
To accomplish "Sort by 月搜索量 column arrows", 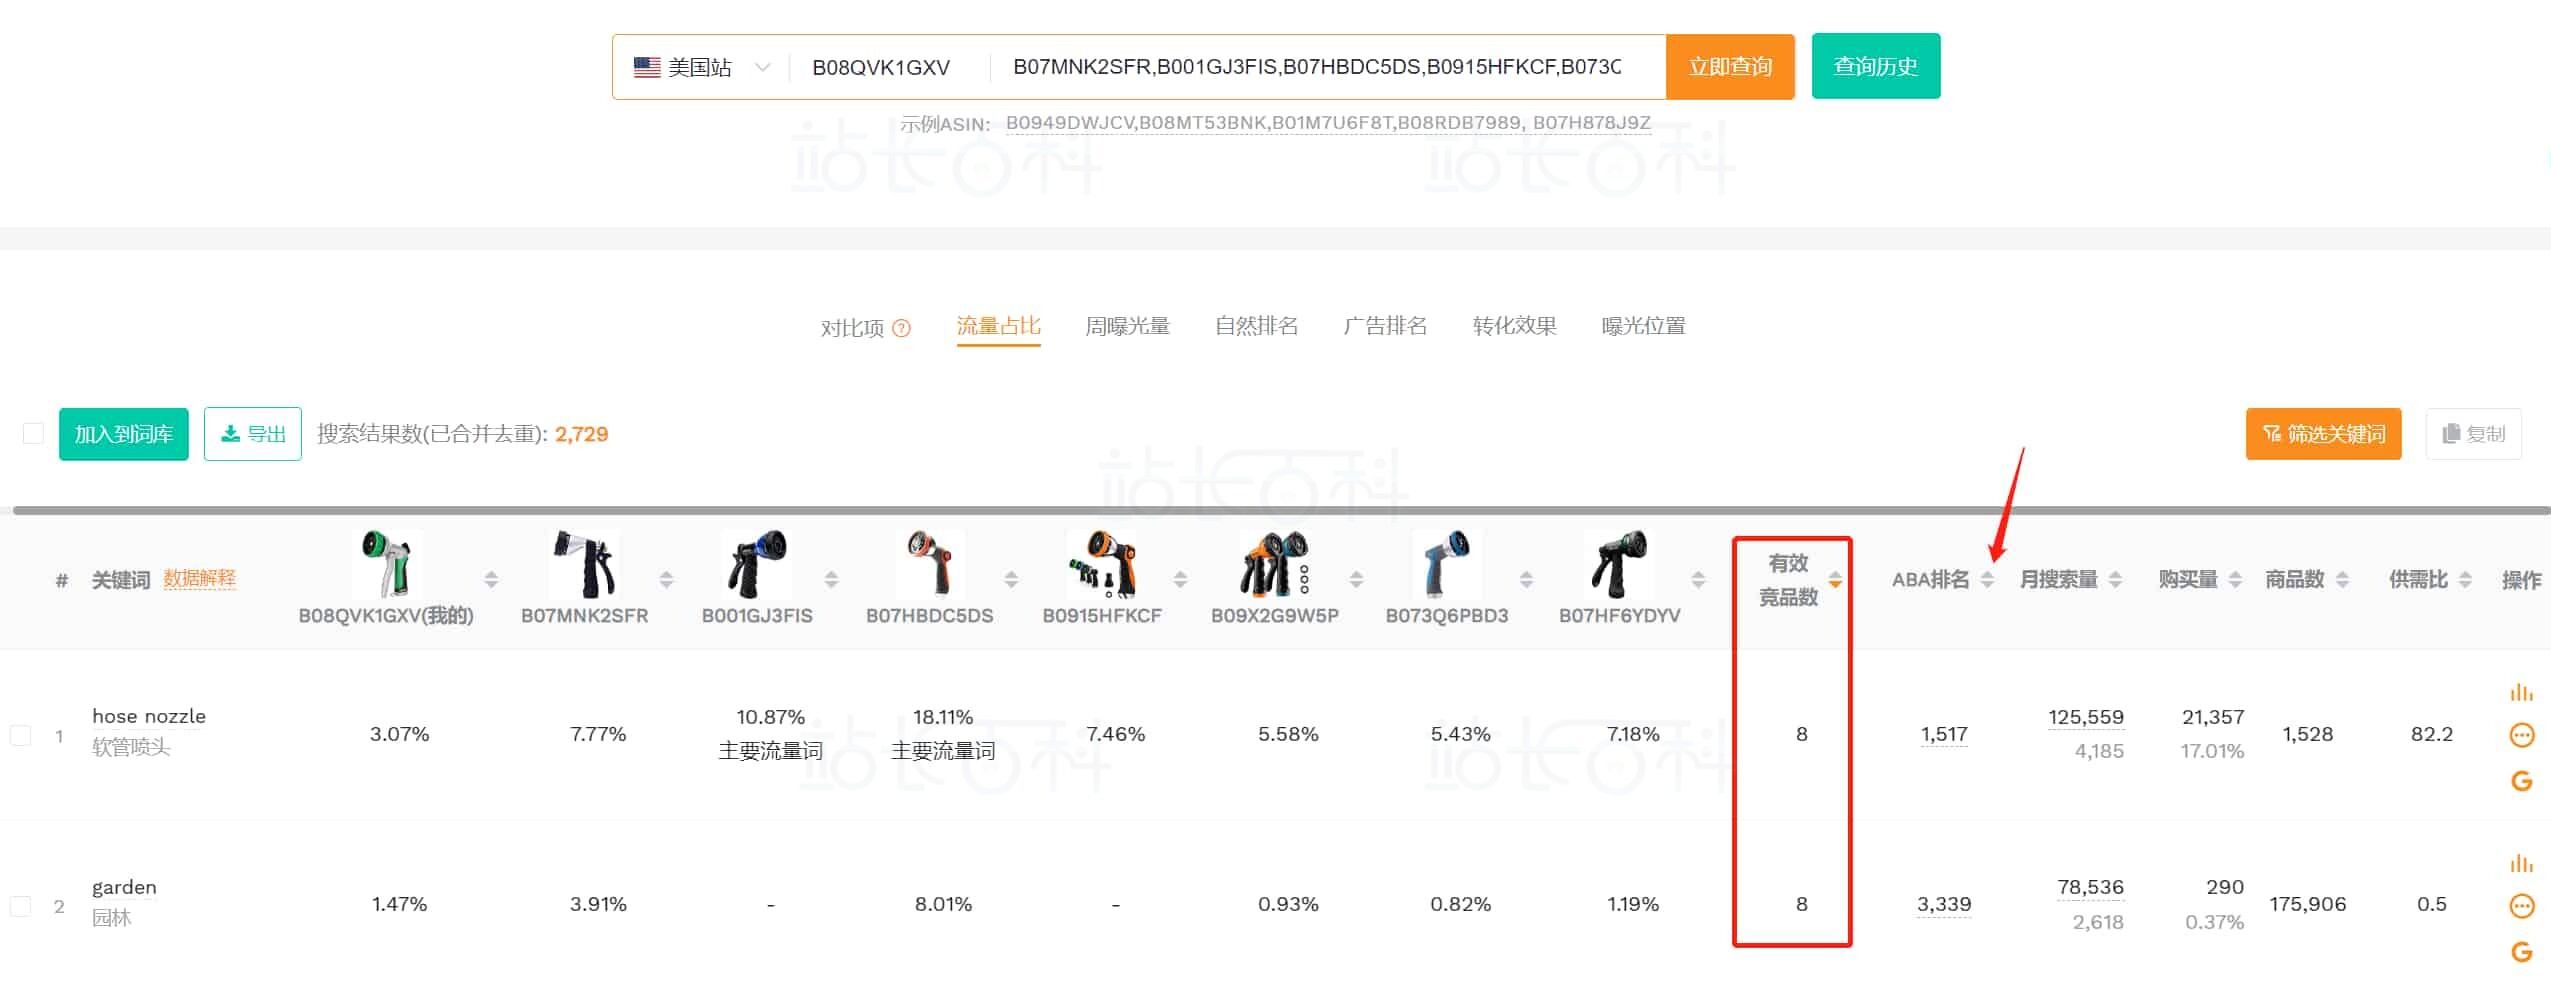I will tap(2115, 580).
